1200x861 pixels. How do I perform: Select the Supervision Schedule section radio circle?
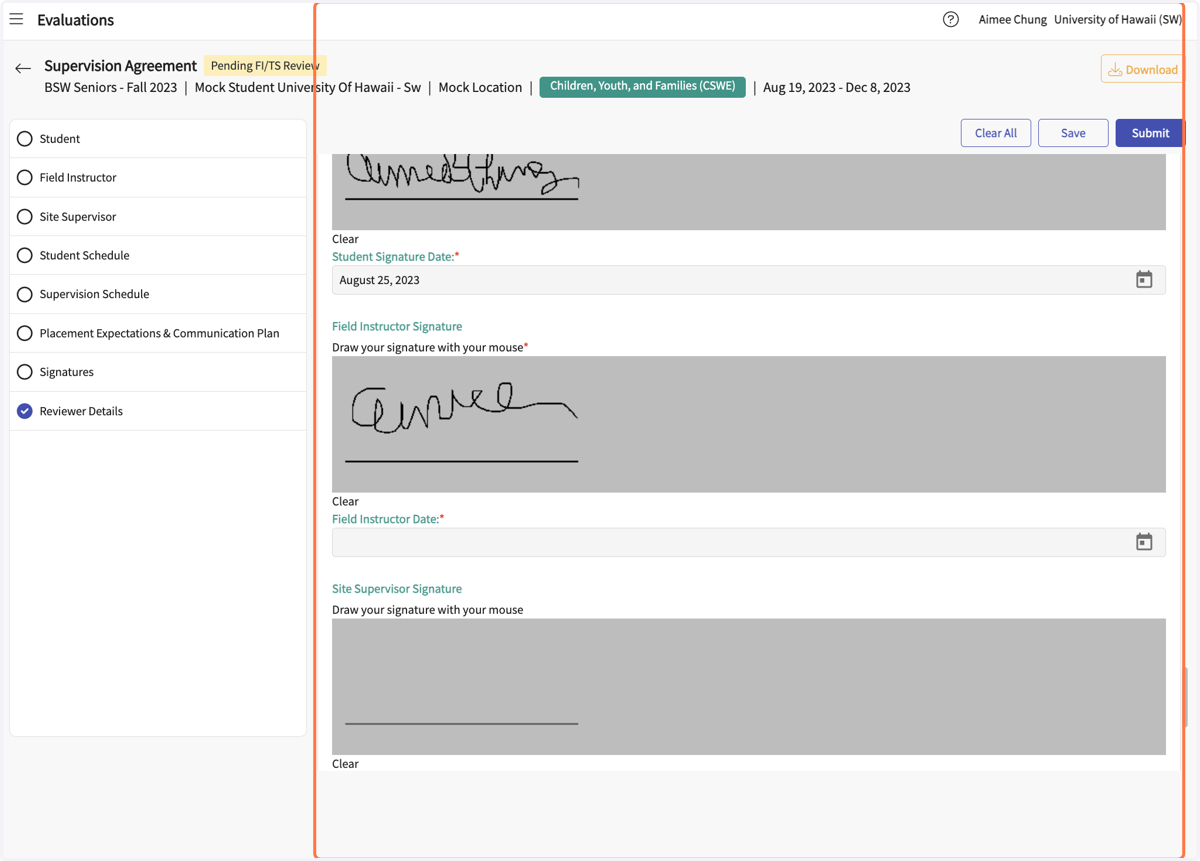pyautogui.click(x=25, y=294)
